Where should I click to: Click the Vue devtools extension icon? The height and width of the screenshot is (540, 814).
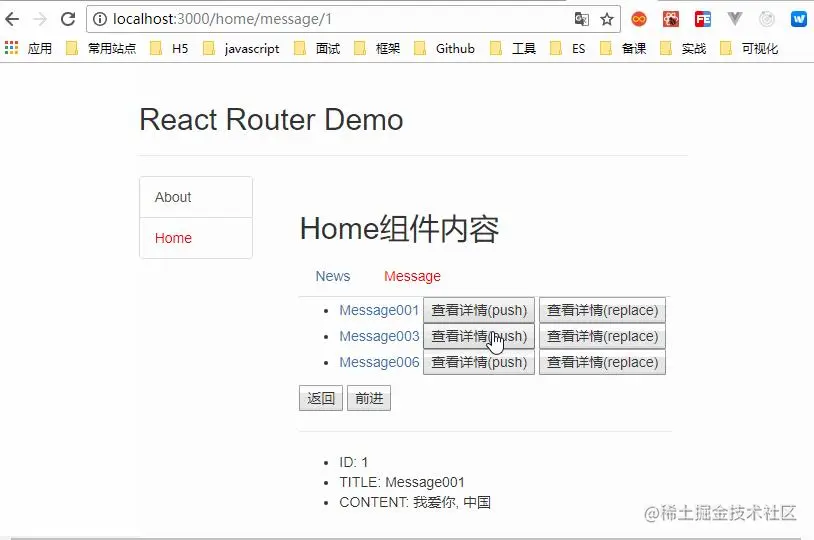(x=735, y=19)
